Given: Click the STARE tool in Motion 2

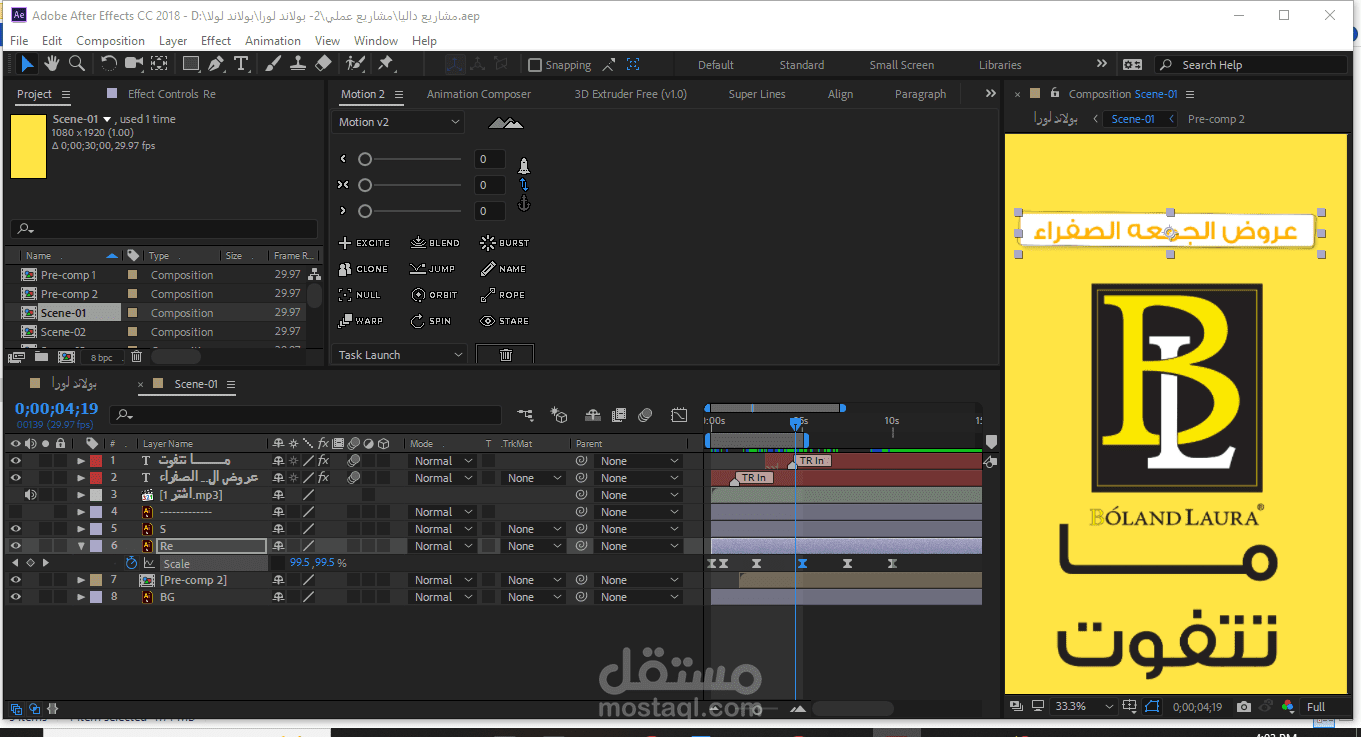Looking at the screenshot, I should pos(505,321).
